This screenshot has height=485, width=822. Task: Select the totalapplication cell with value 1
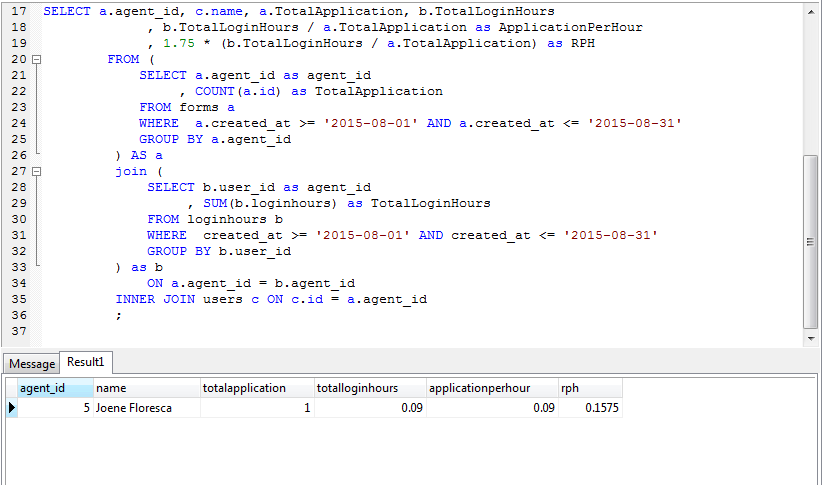(x=255, y=408)
